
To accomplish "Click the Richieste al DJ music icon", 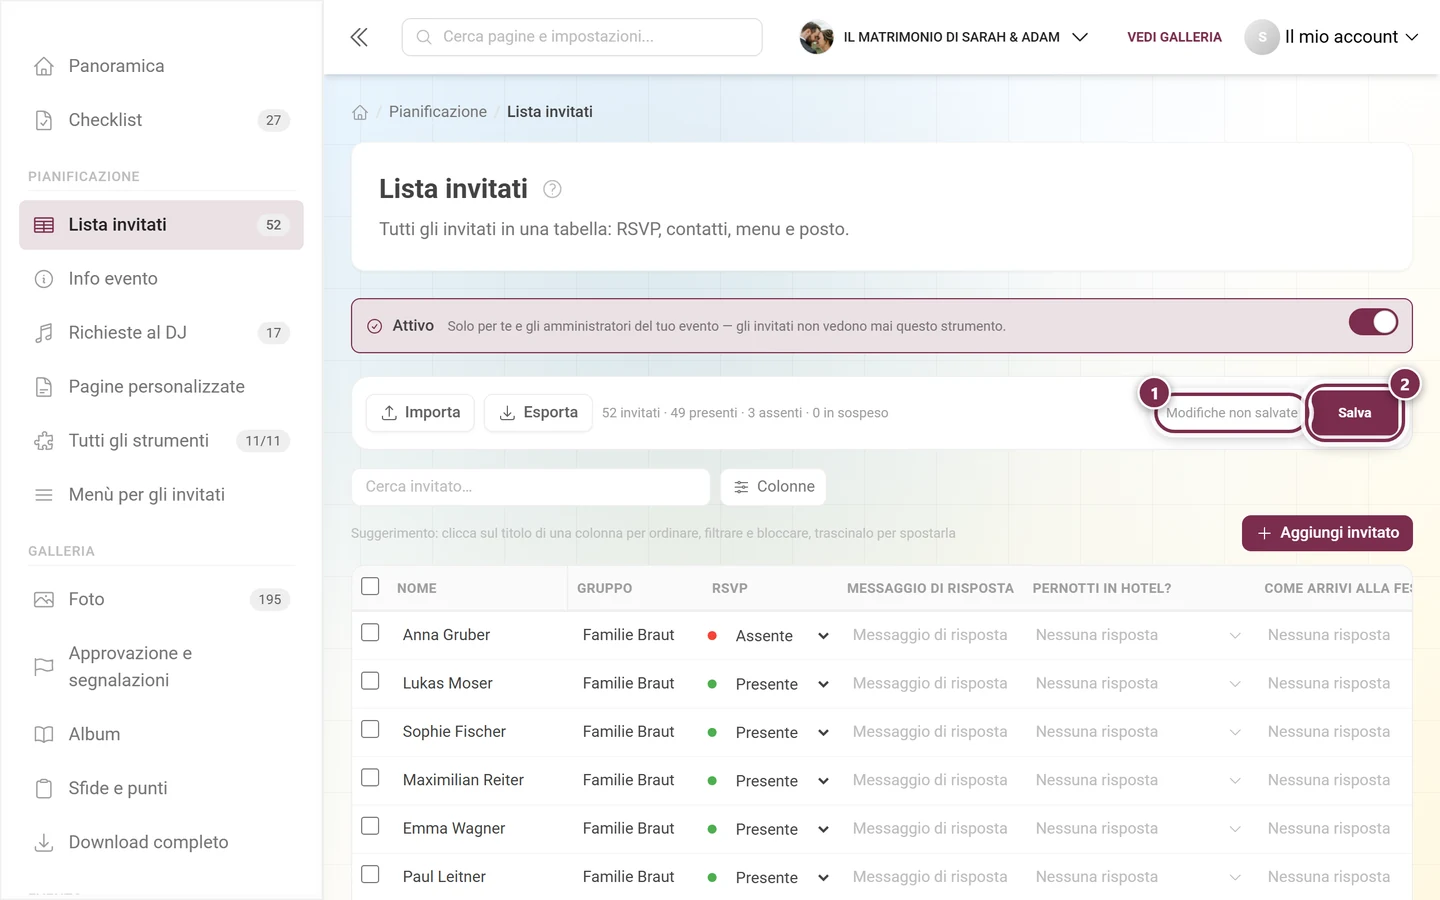I will click(x=44, y=333).
